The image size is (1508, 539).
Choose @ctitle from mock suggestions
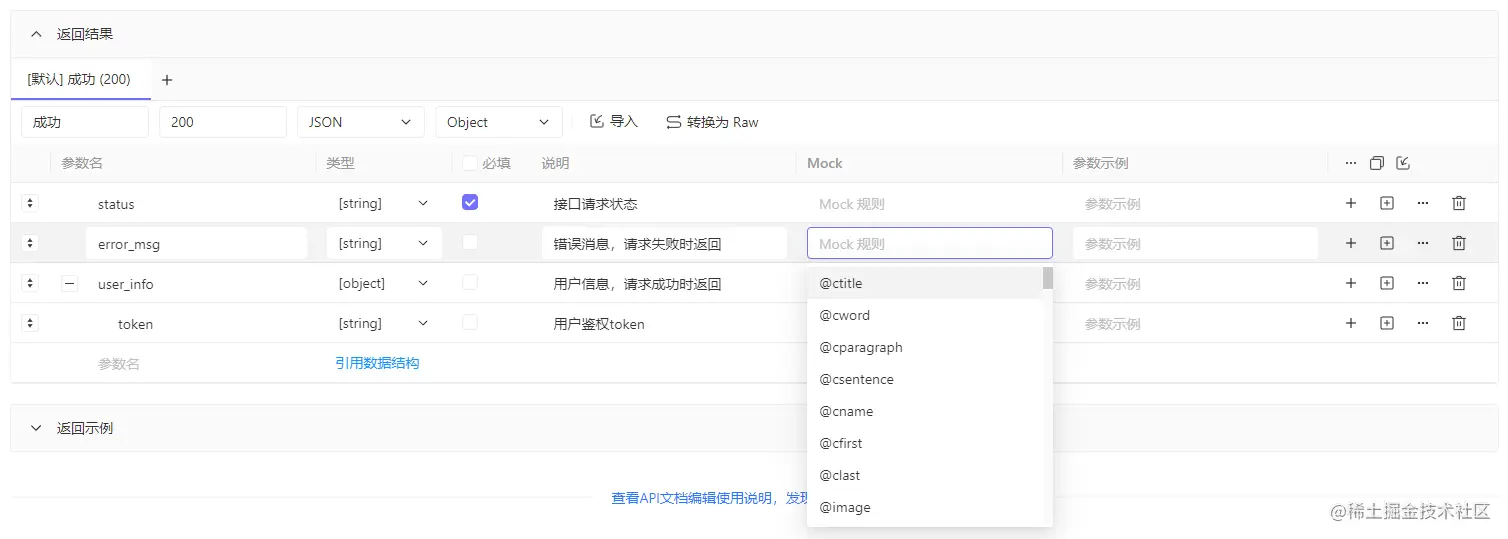tap(924, 283)
